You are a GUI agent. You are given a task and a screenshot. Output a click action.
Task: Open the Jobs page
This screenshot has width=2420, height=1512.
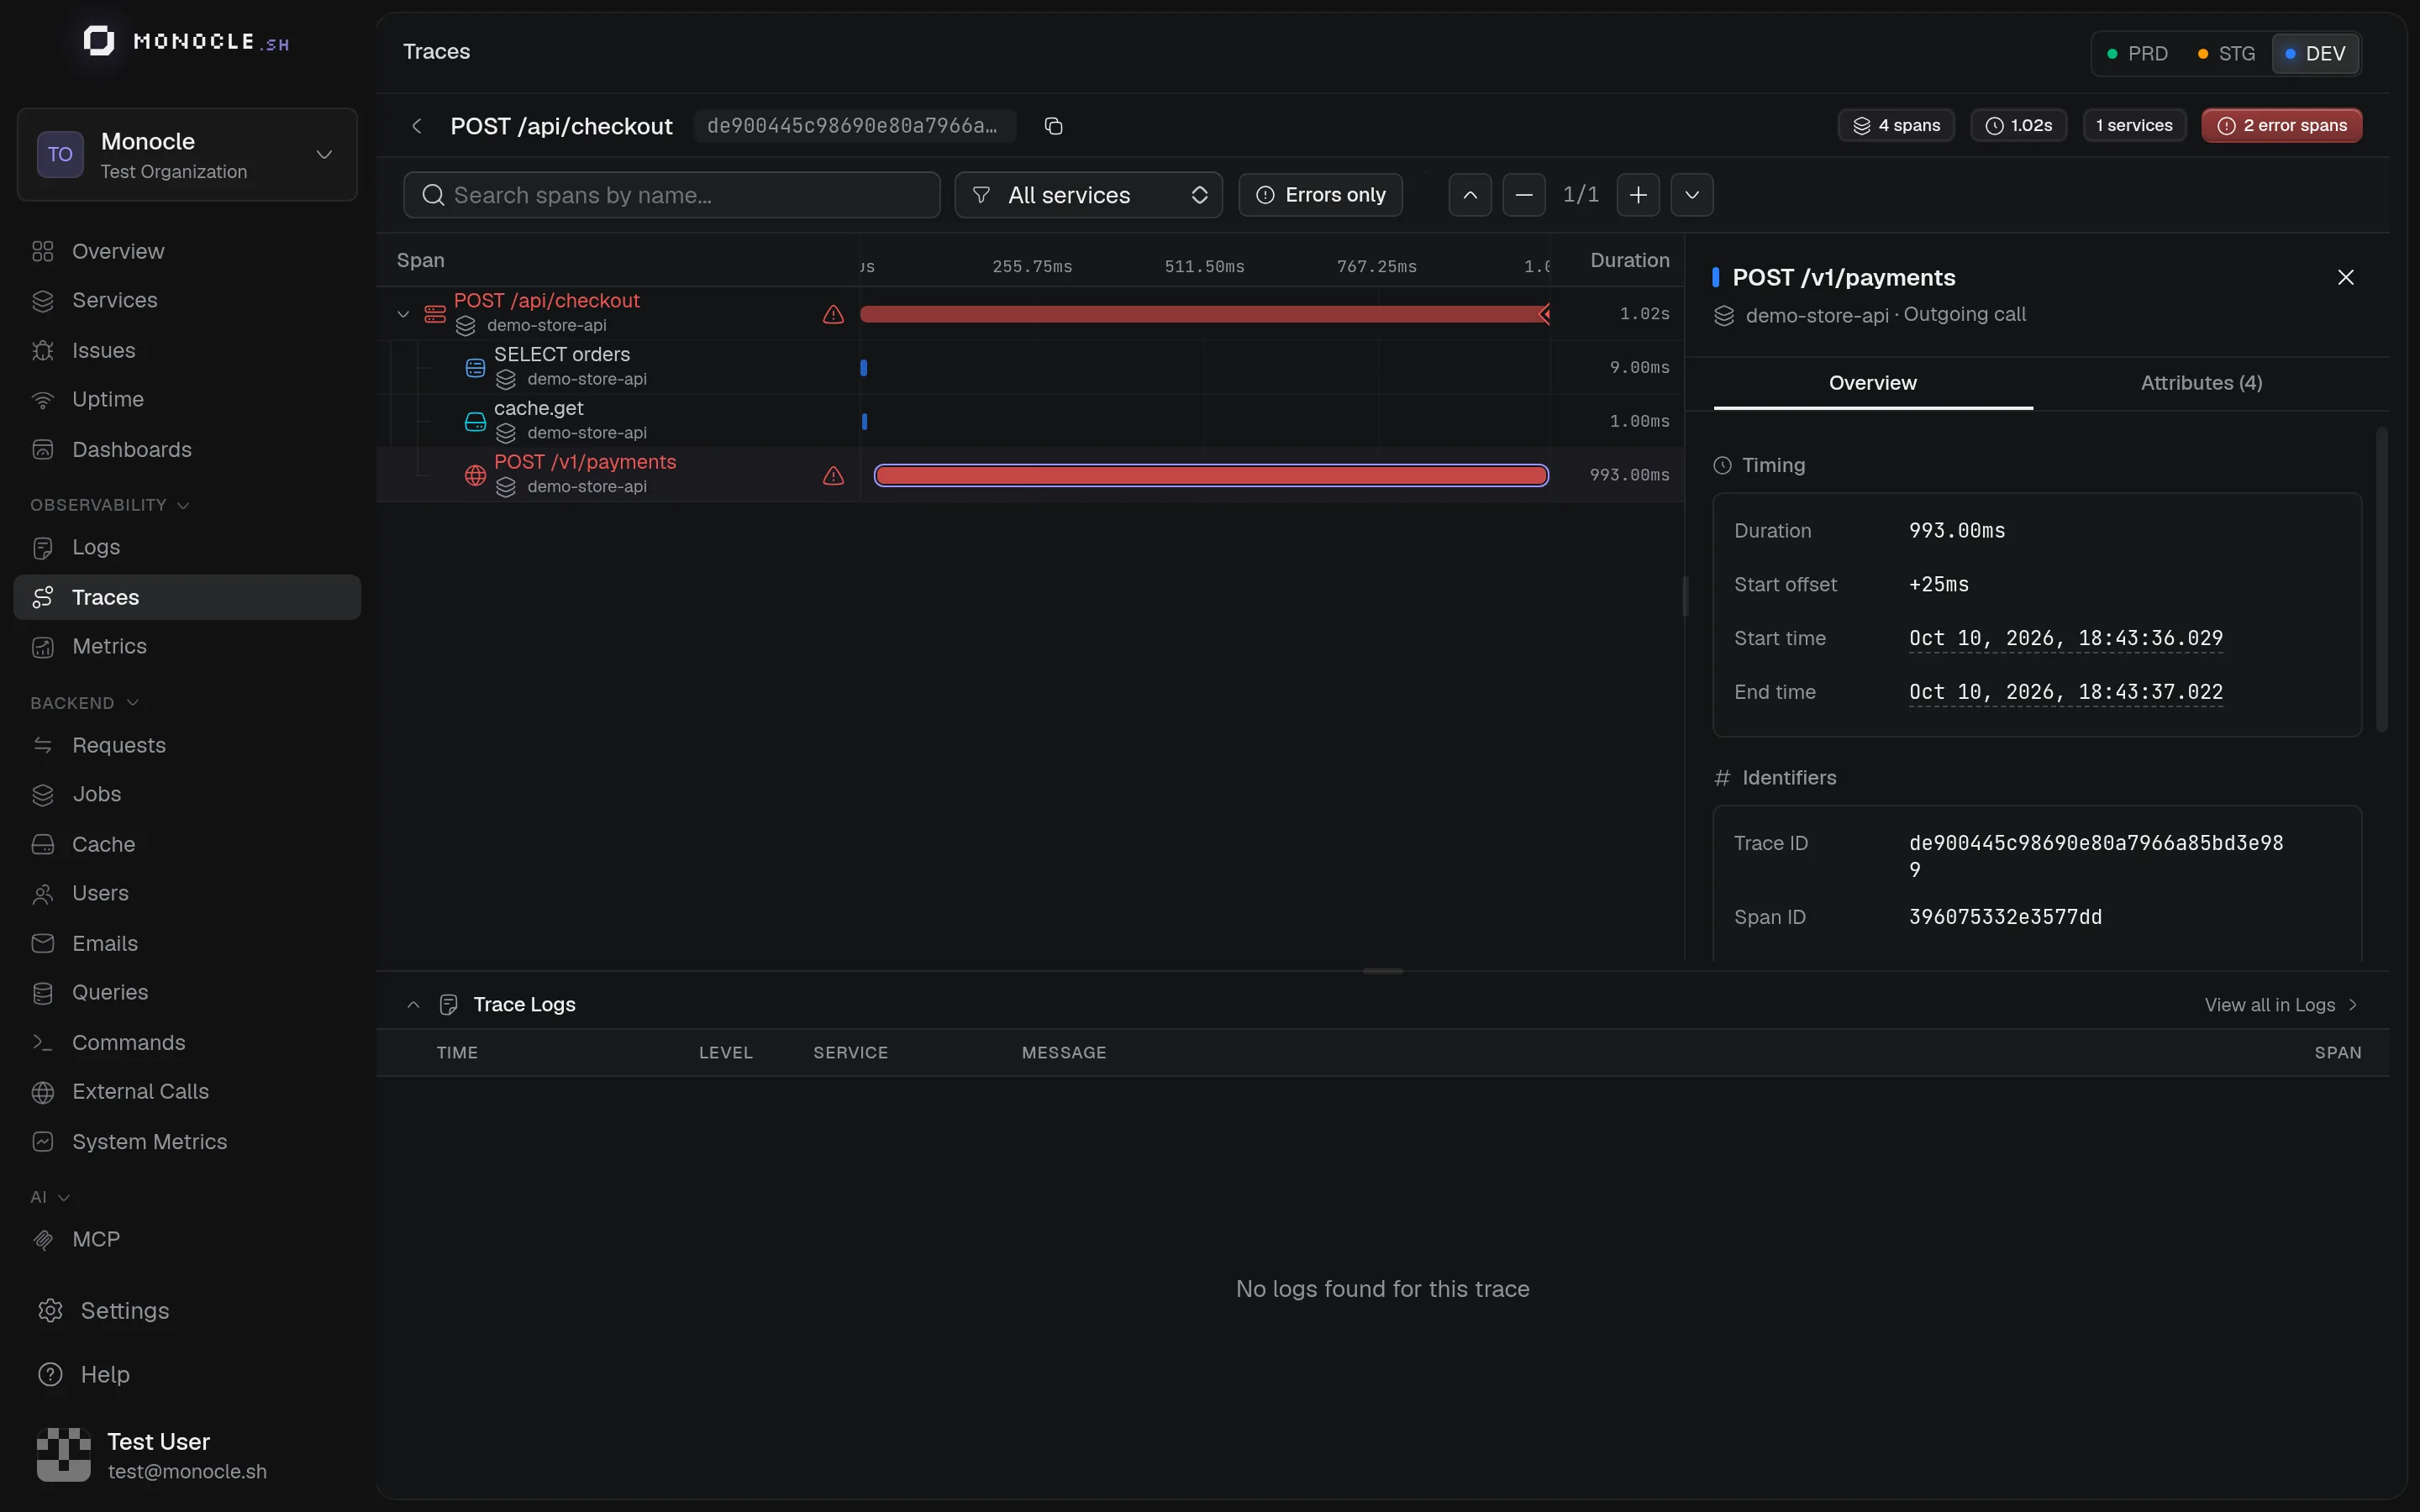tap(187, 794)
